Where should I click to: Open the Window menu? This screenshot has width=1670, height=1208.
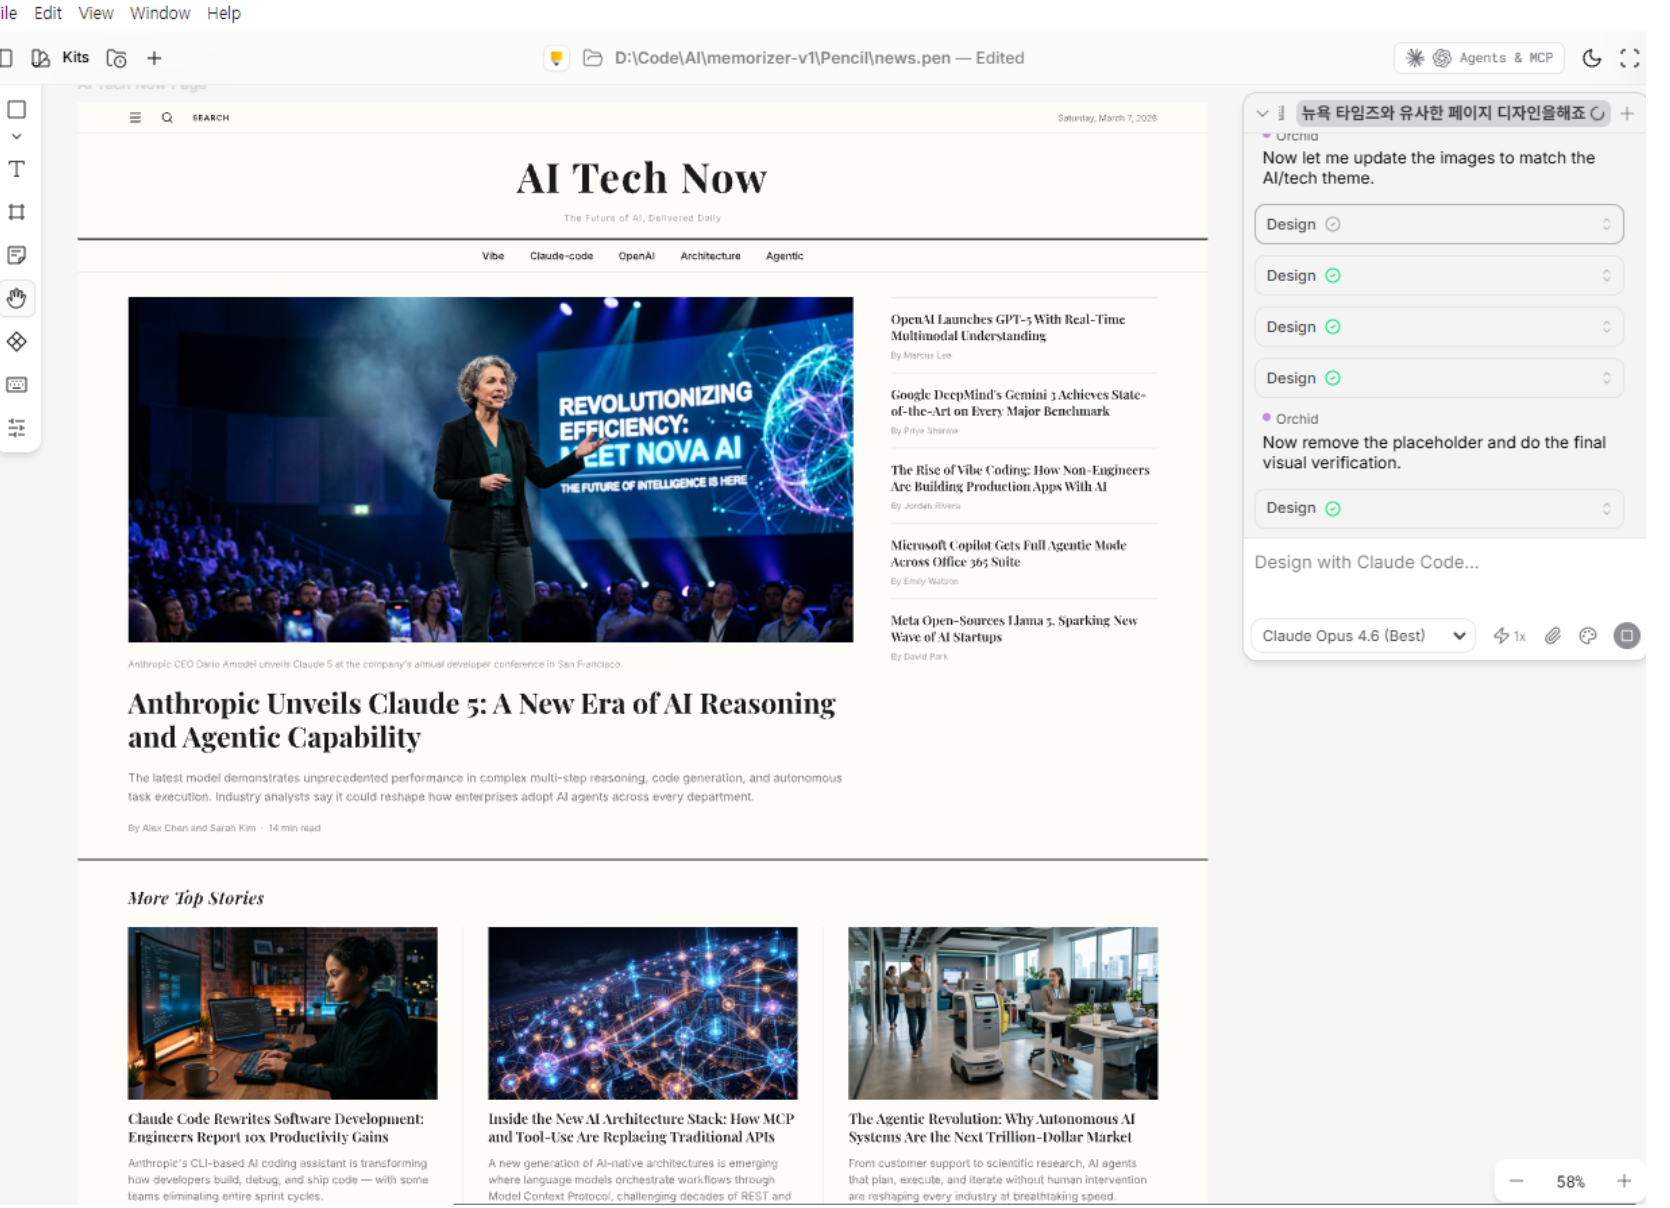pyautogui.click(x=160, y=13)
